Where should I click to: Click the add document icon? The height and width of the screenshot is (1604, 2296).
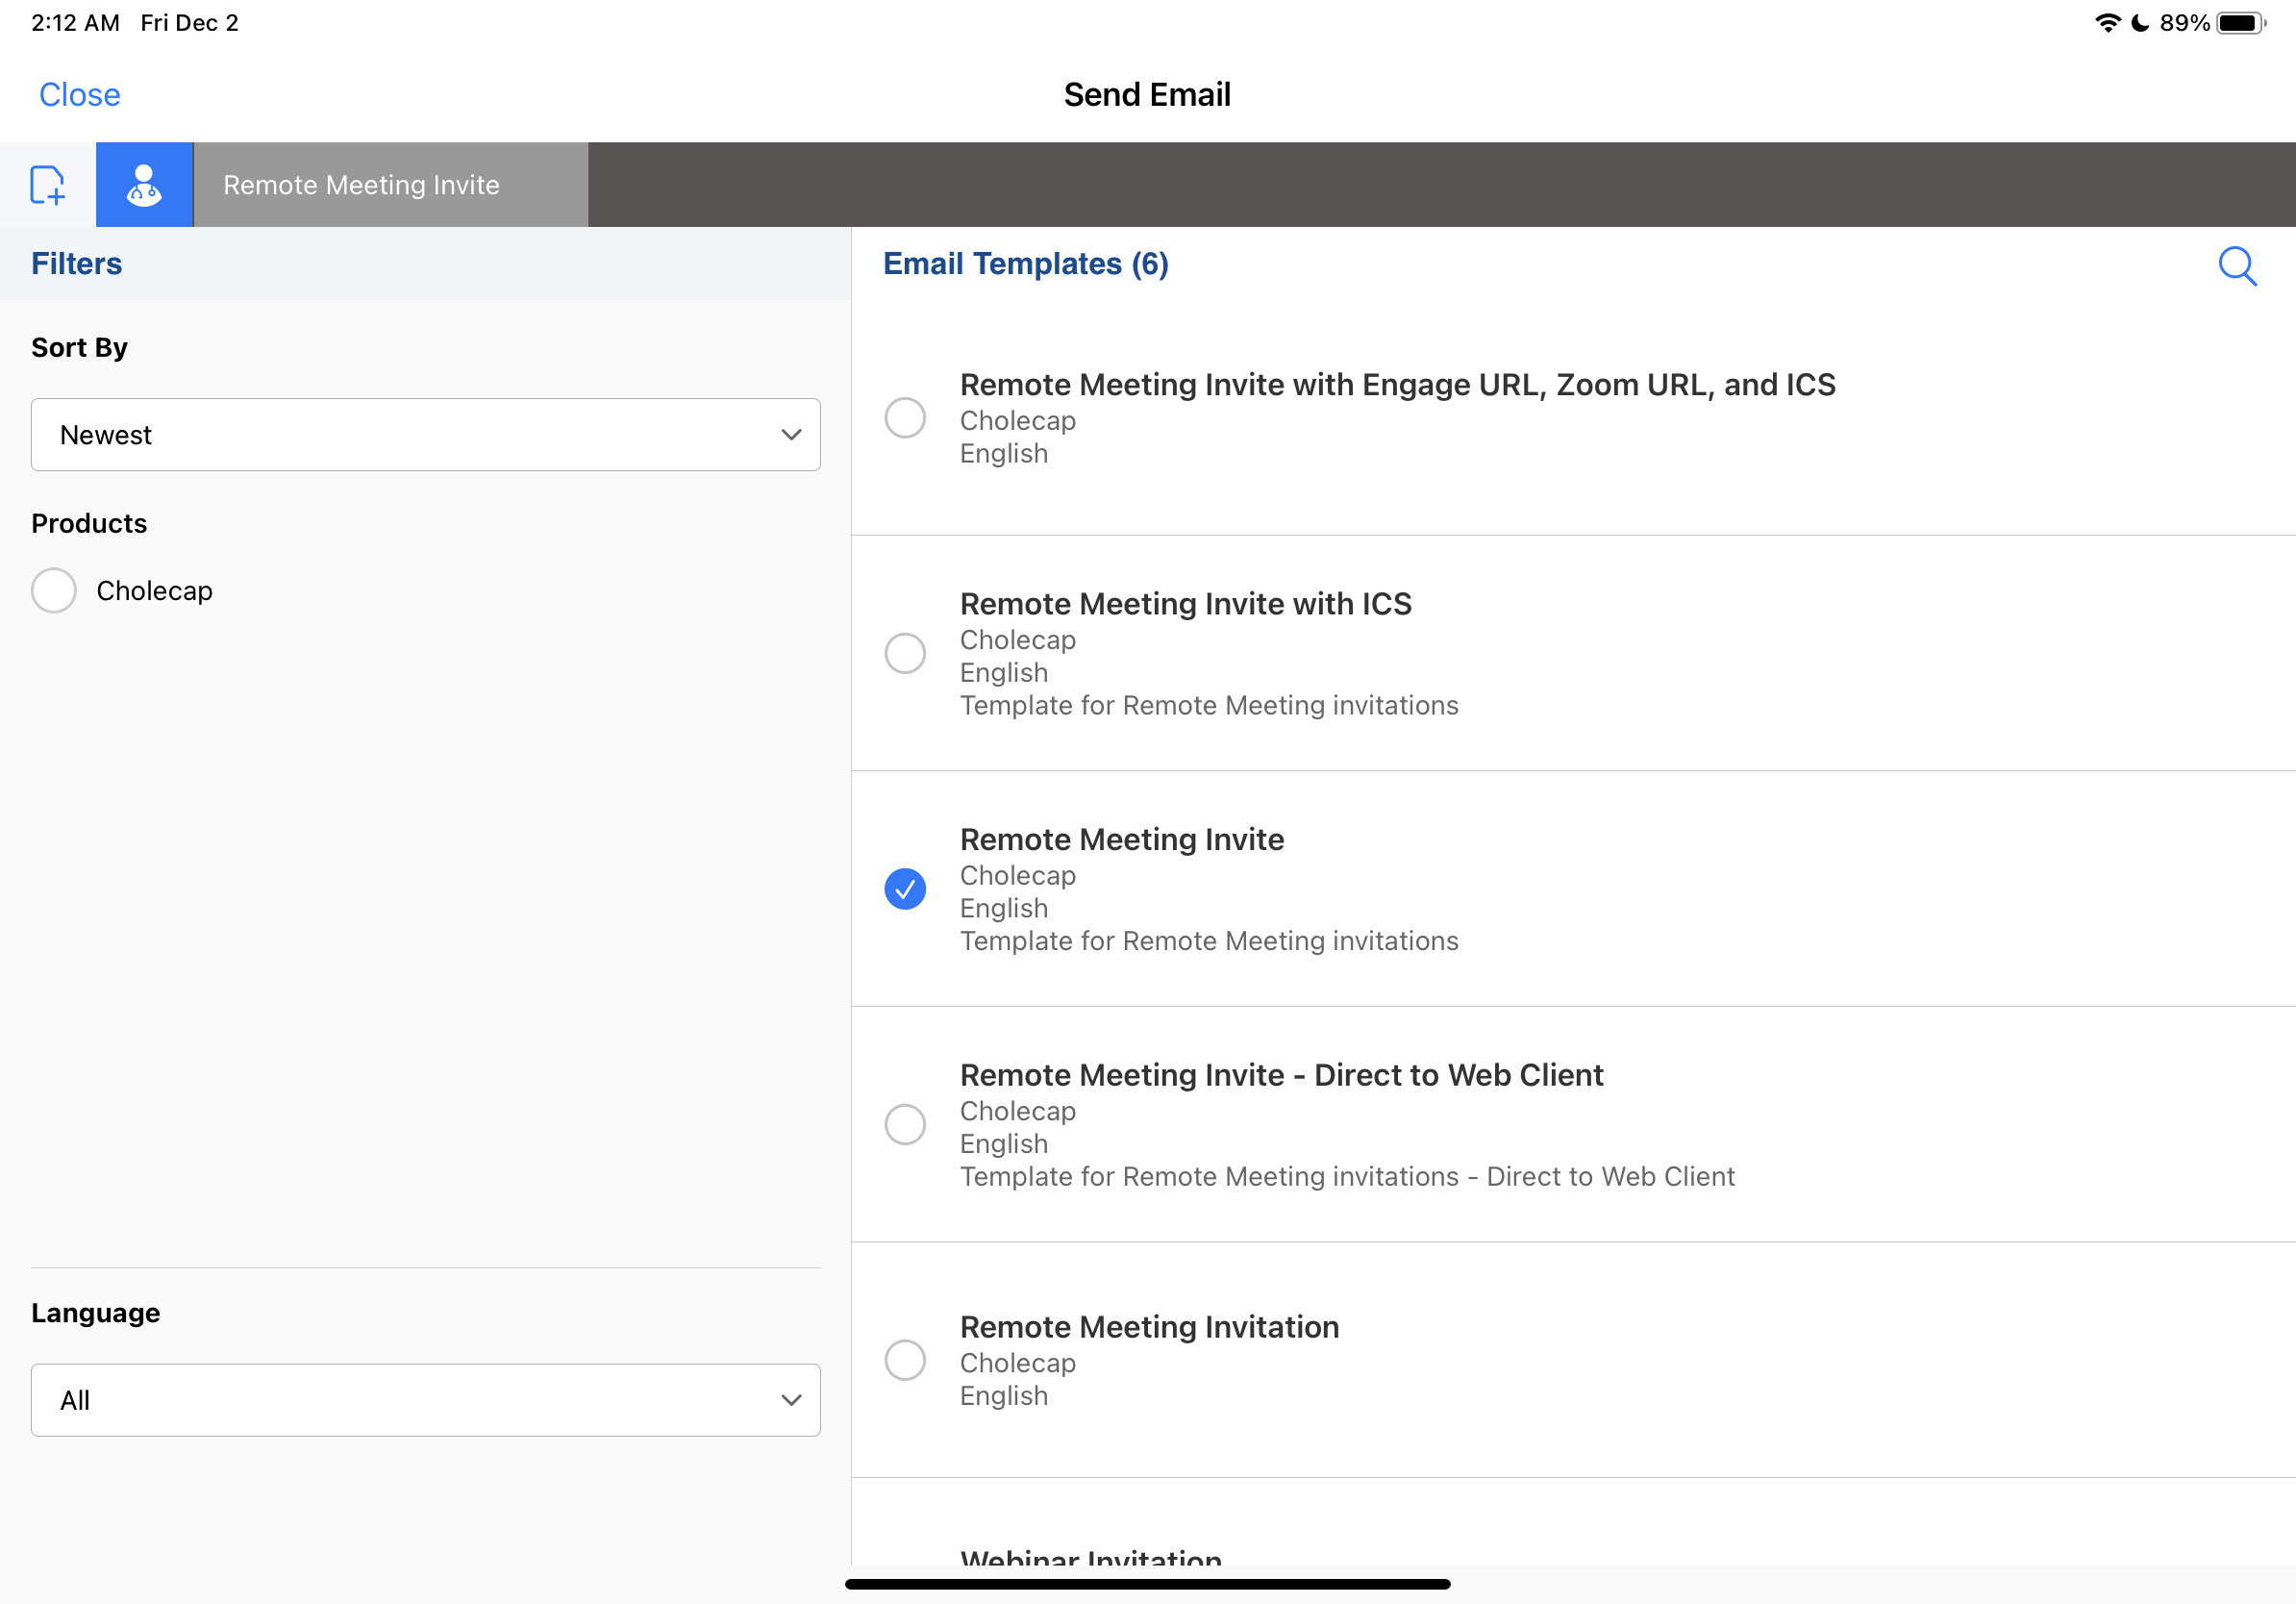(47, 185)
